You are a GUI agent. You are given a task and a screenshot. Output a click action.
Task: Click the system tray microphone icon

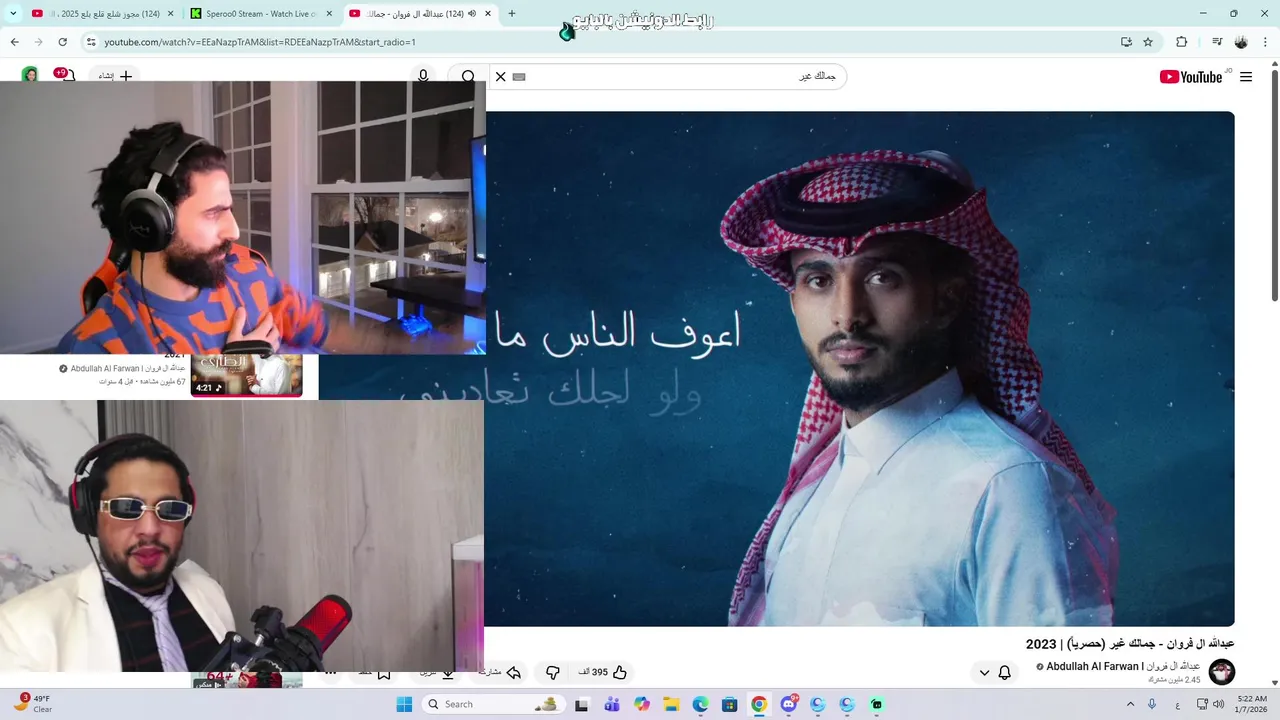(1152, 704)
